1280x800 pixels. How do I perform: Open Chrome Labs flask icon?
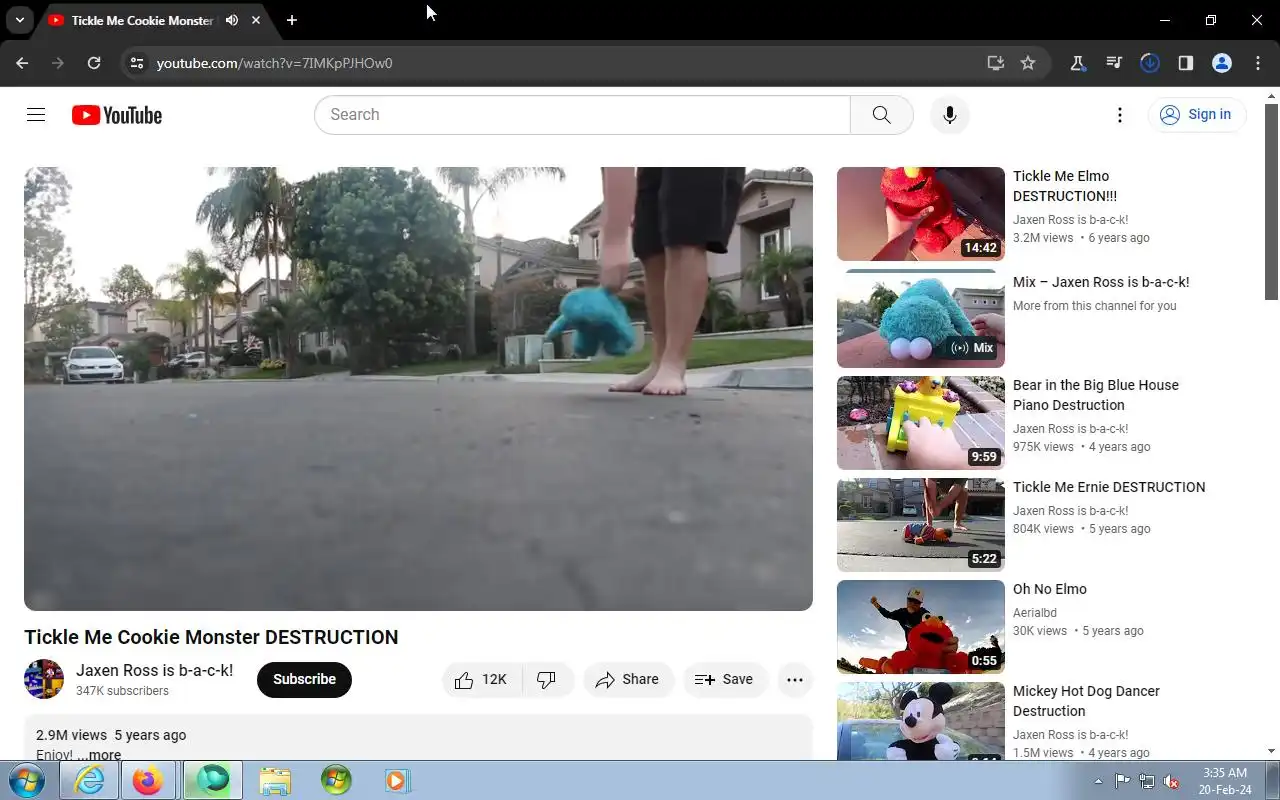coord(1078,63)
